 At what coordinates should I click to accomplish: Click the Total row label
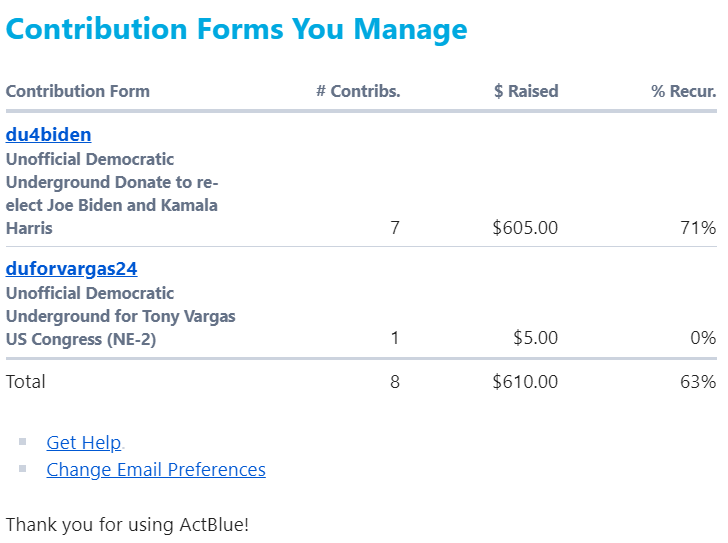pyautogui.click(x=26, y=381)
